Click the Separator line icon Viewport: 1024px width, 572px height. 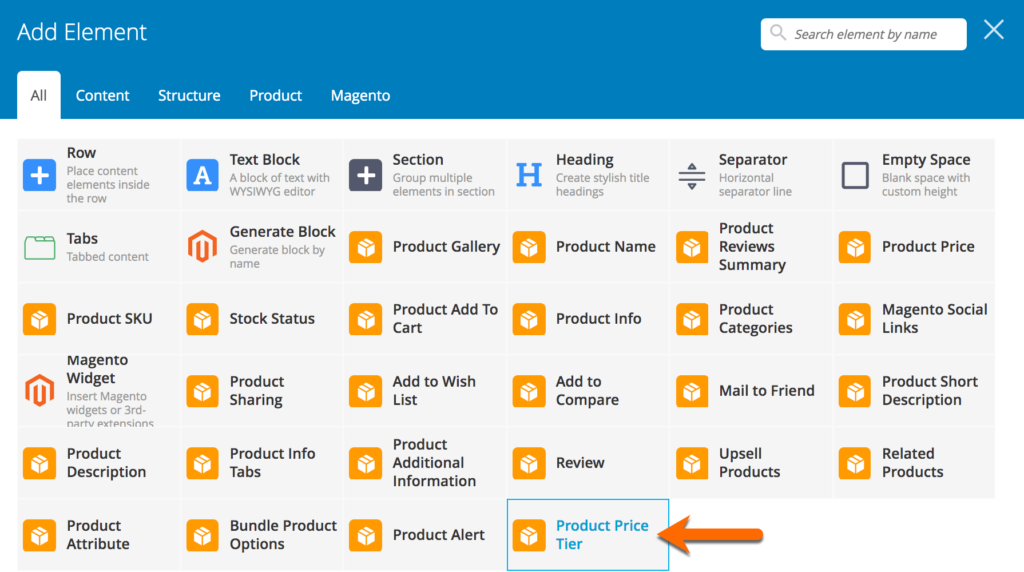pos(692,176)
